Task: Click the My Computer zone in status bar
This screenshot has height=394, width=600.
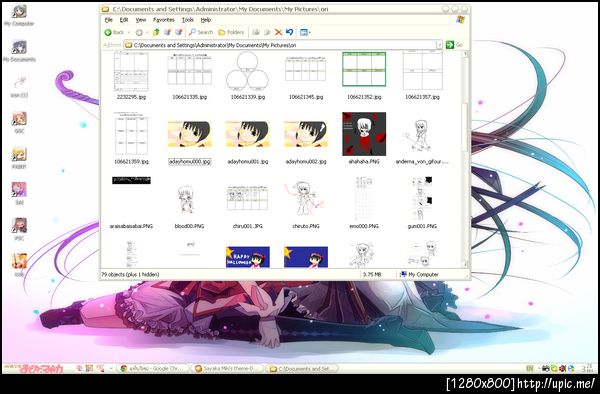Action: click(x=419, y=274)
